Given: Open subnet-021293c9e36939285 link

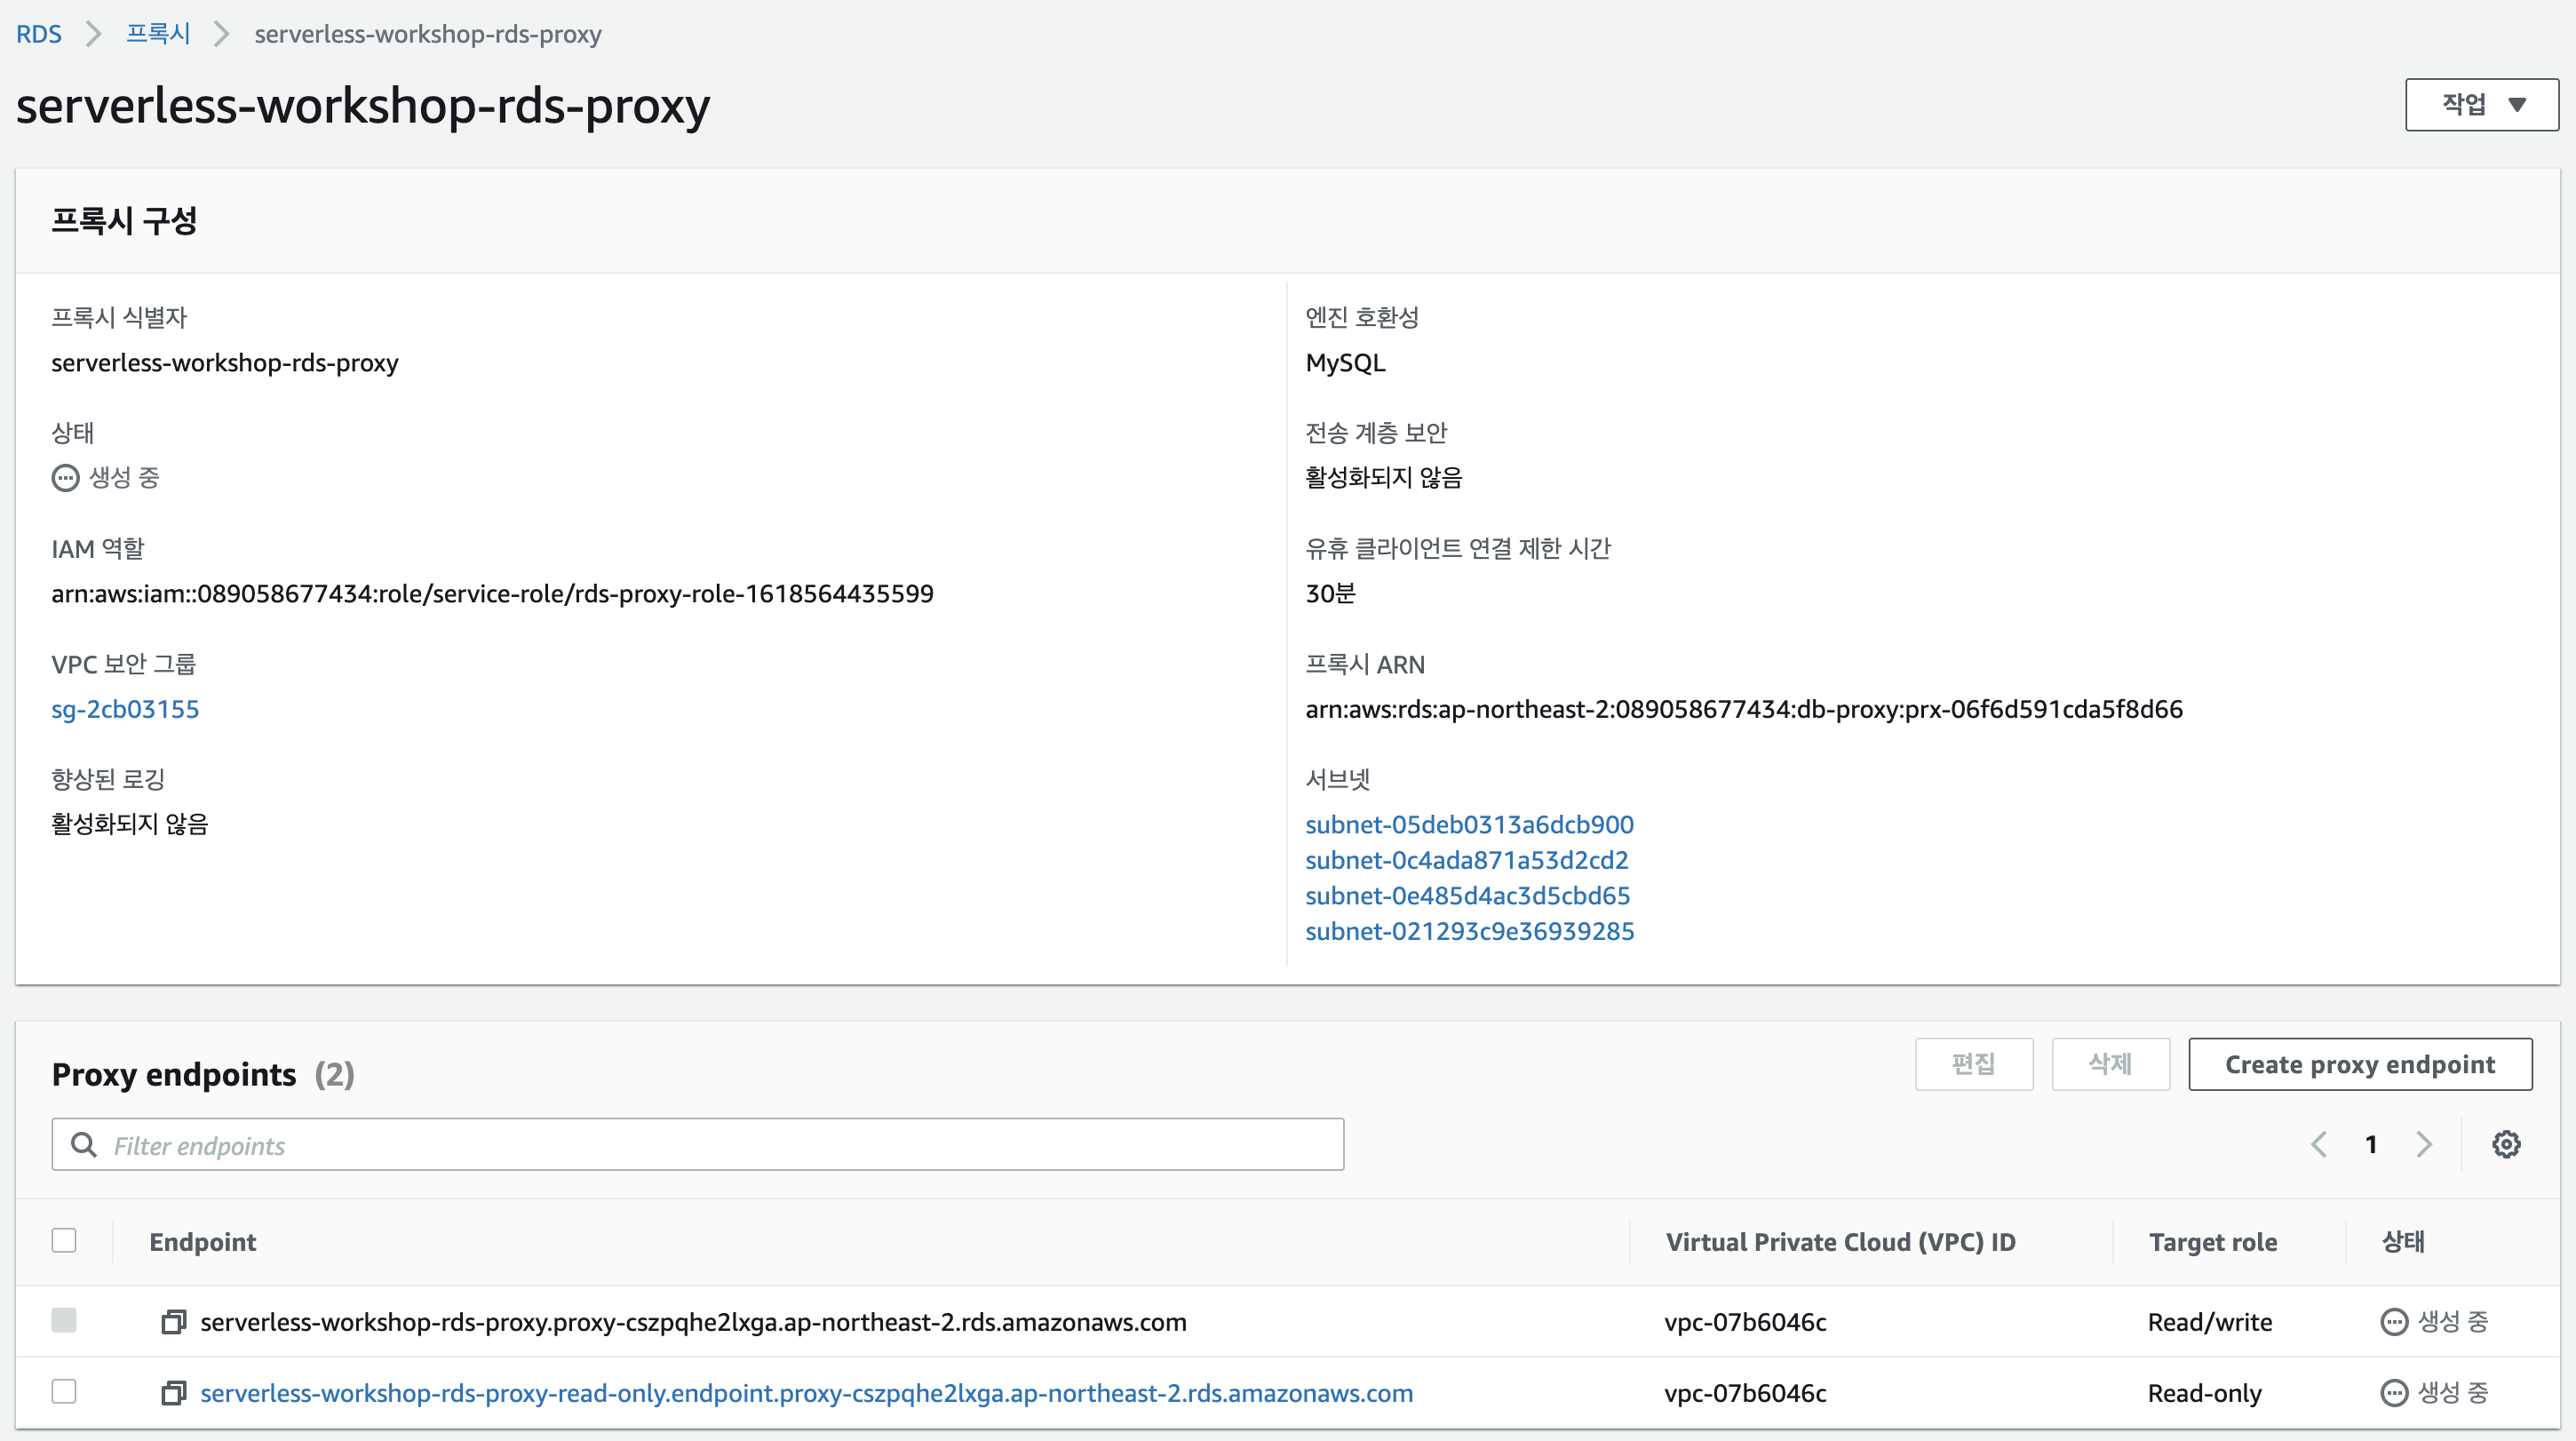Looking at the screenshot, I should 1470,931.
